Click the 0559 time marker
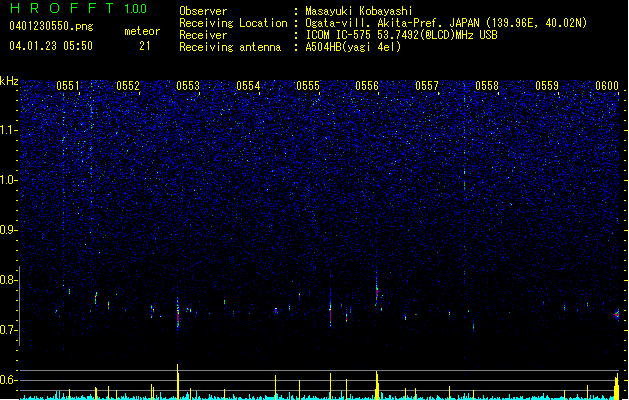This screenshot has height=400, width=629. (547, 86)
